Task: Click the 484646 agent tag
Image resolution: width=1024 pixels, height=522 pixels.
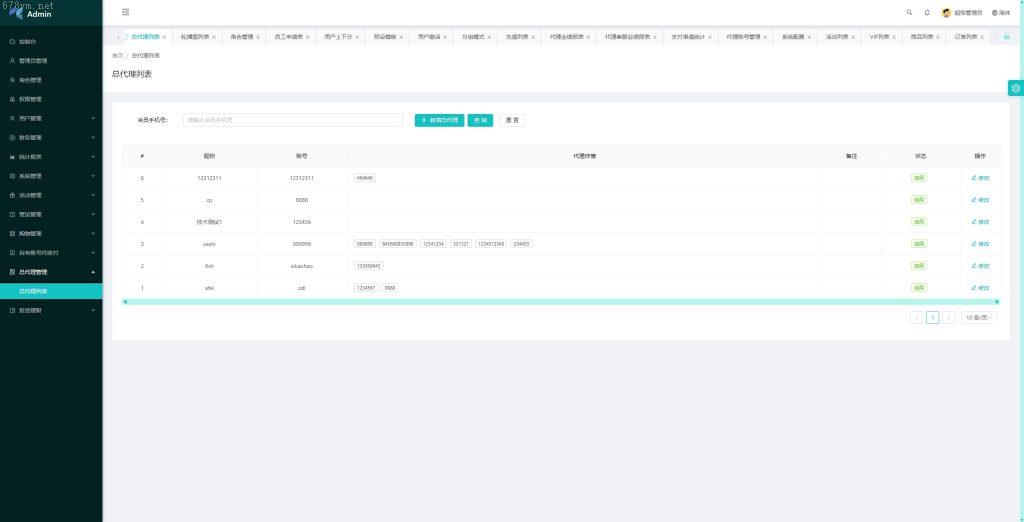Action: click(364, 178)
